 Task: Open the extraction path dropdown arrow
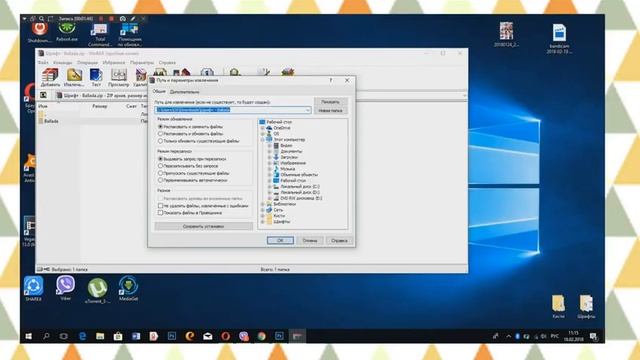(x=307, y=110)
